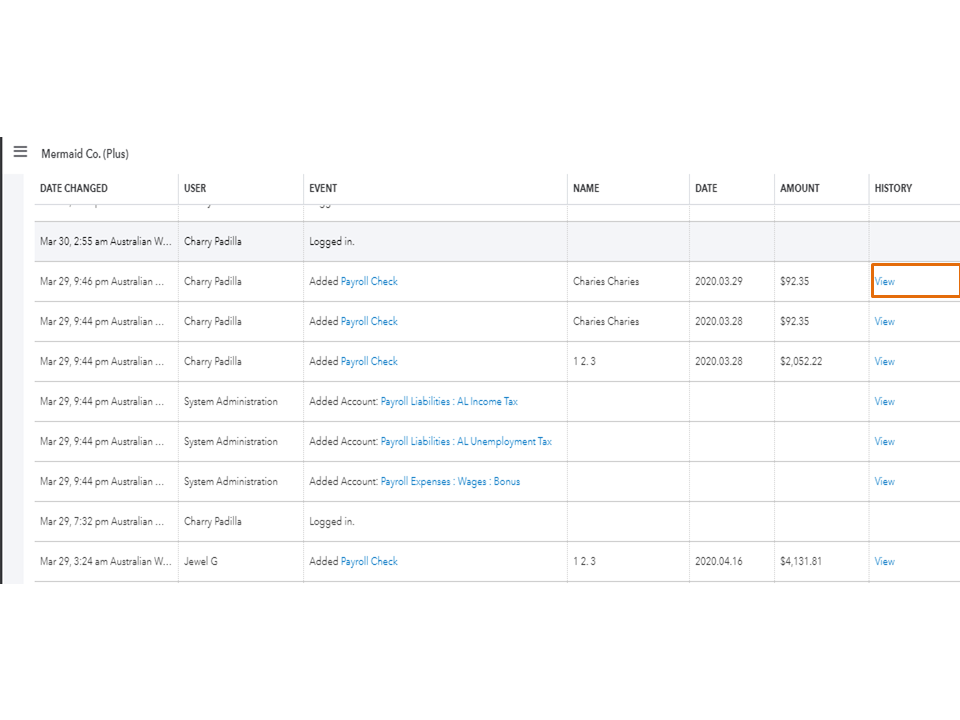Open Payroll Liabilities AL Unemployment Tax link
This screenshot has width=960, height=720.
466,442
